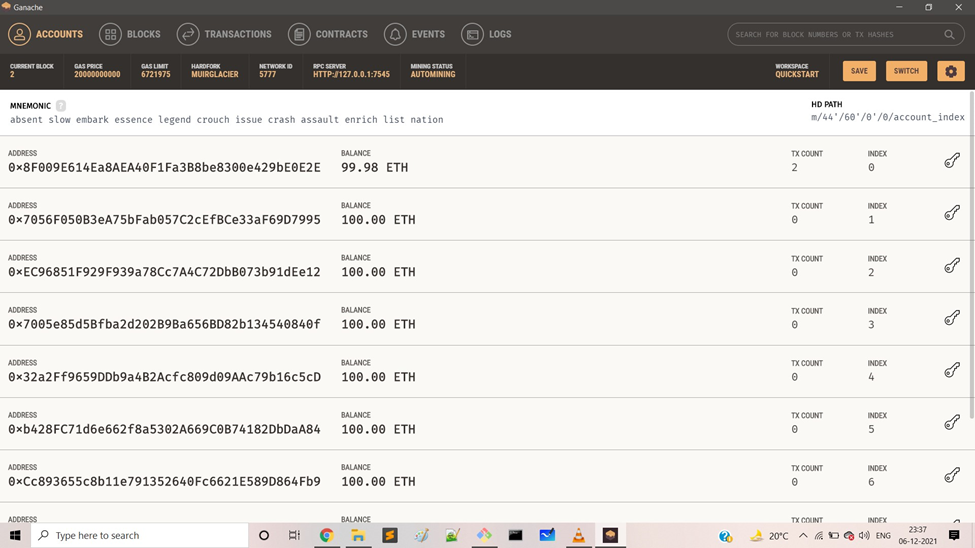The height and width of the screenshot is (548, 975).
Task: Open Google Chrome from the taskbar
Action: click(326, 535)
